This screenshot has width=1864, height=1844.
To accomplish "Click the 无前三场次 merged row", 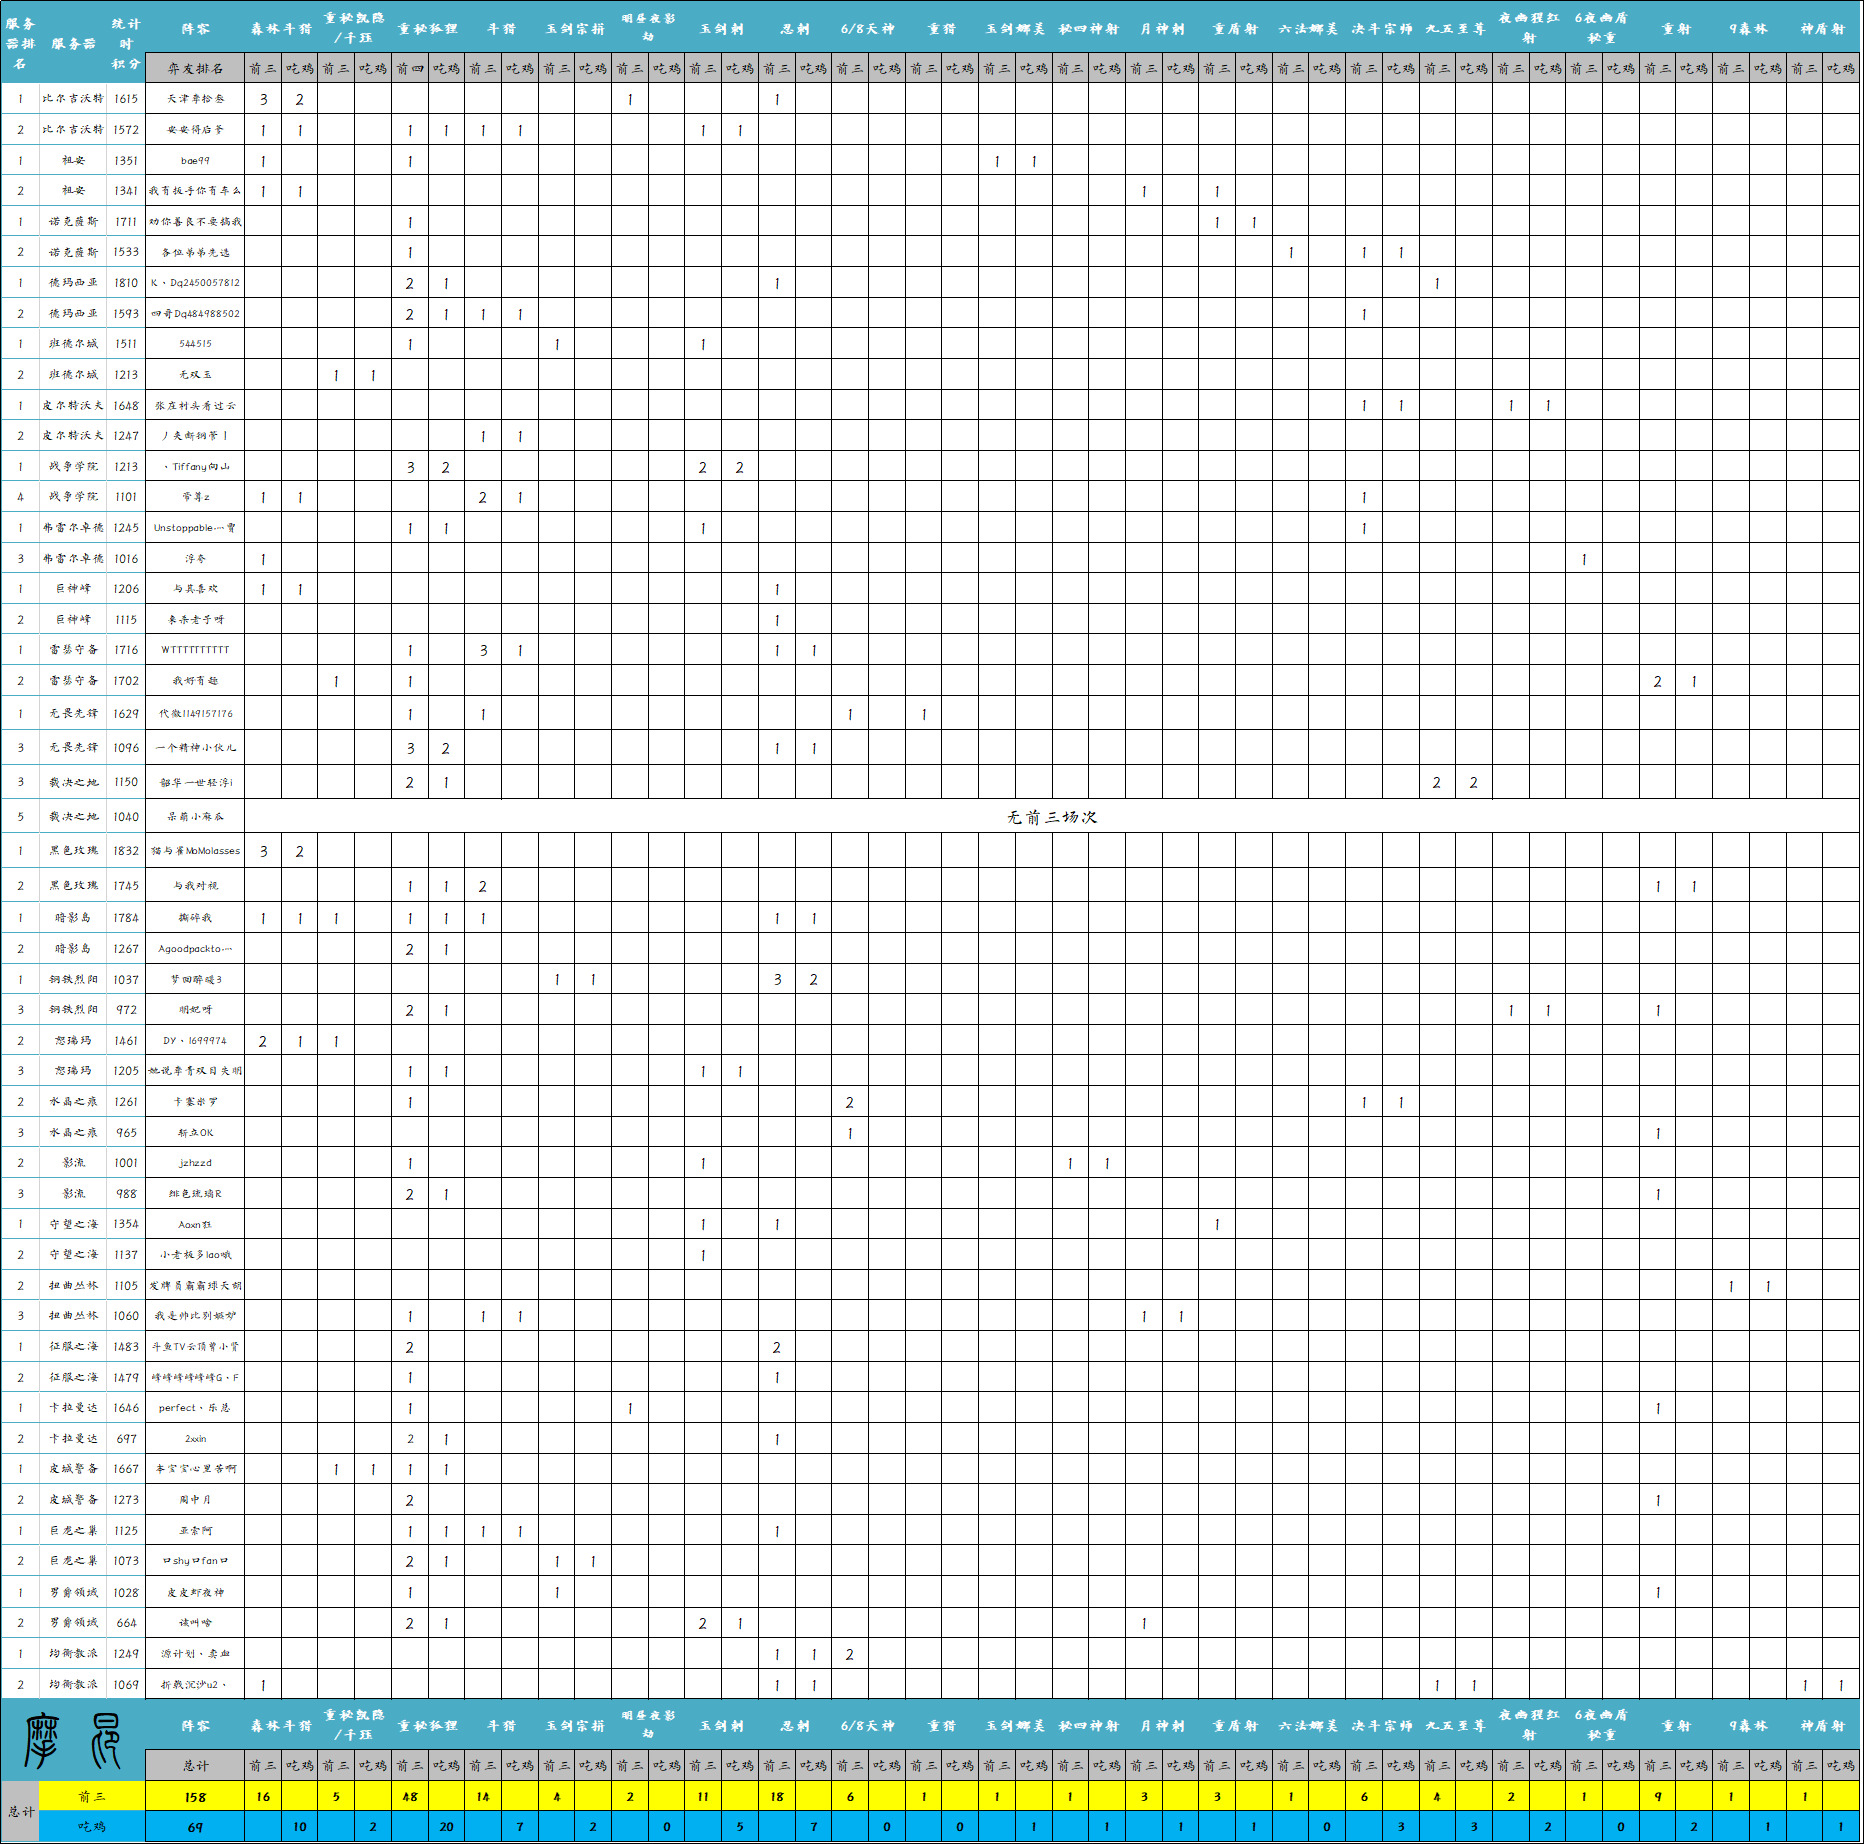I will click(1051, 817).
